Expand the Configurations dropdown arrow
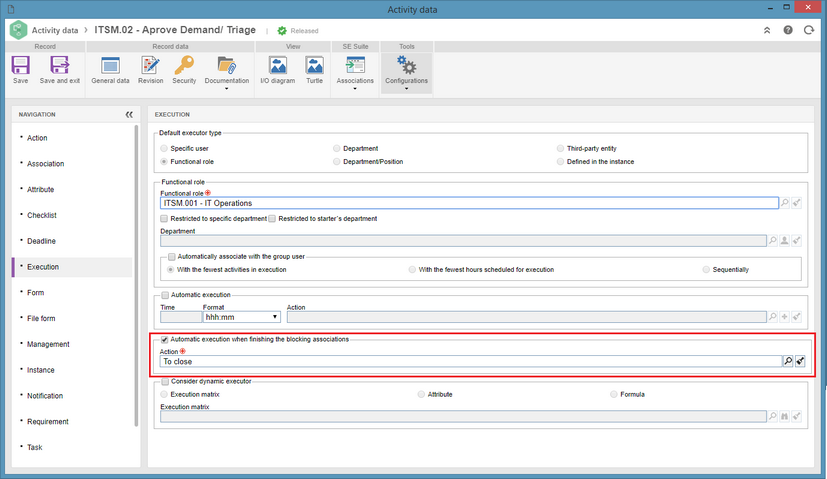 point(406,89)
